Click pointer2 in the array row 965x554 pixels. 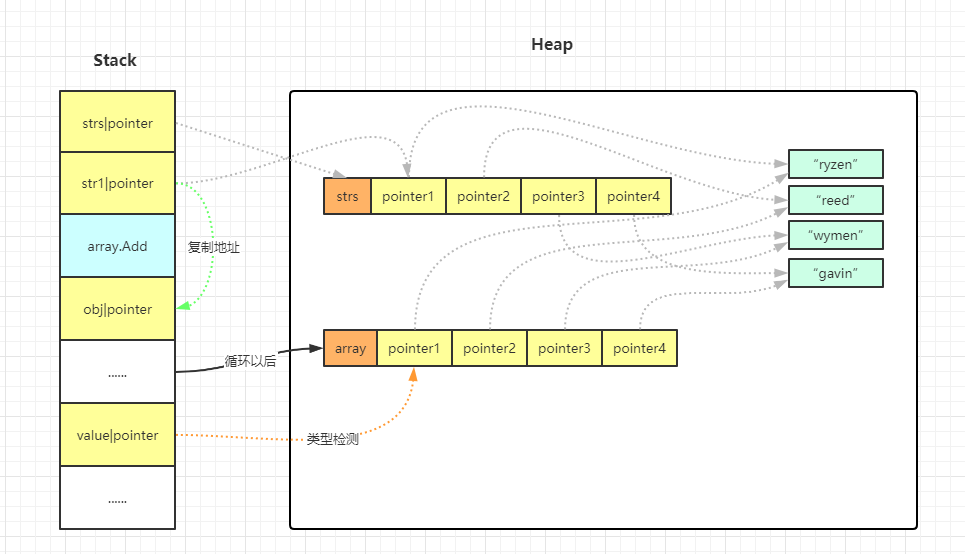pos(489,348)
